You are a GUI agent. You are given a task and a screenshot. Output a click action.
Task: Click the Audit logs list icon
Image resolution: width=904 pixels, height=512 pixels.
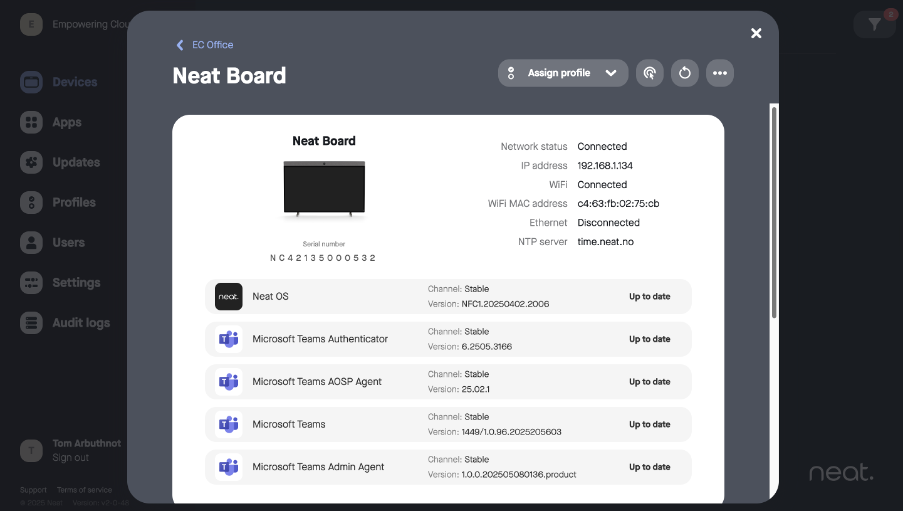point(31,323)
